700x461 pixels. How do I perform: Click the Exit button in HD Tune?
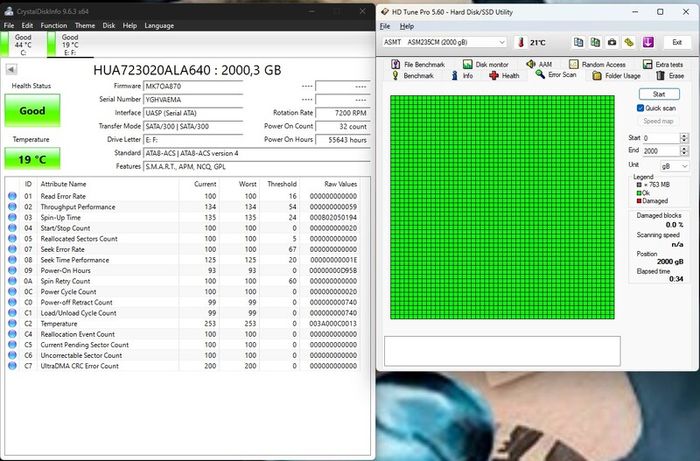pyautogui.click(x=677, y=42)
